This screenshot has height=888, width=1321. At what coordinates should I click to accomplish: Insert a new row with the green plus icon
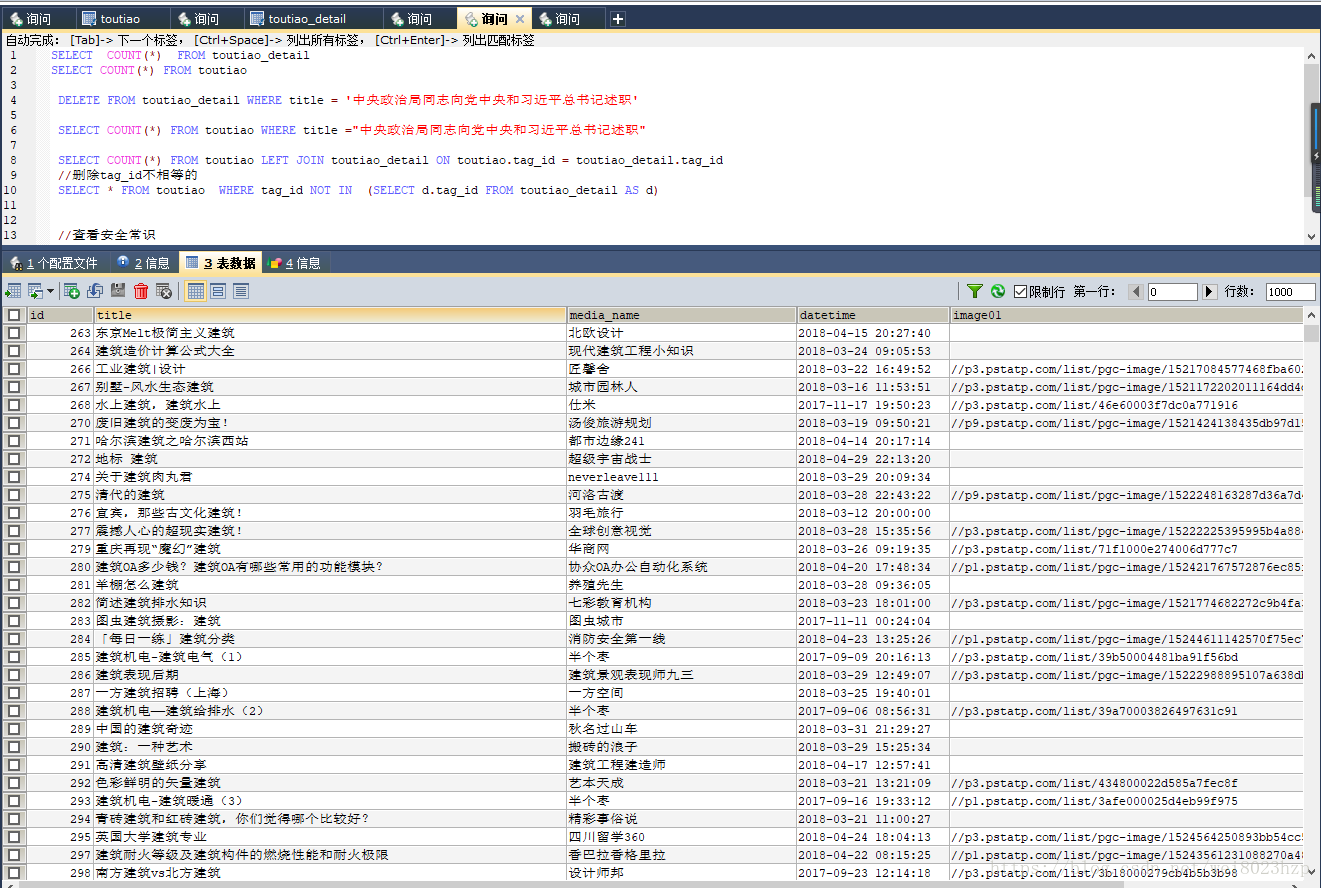click(72, 291)
